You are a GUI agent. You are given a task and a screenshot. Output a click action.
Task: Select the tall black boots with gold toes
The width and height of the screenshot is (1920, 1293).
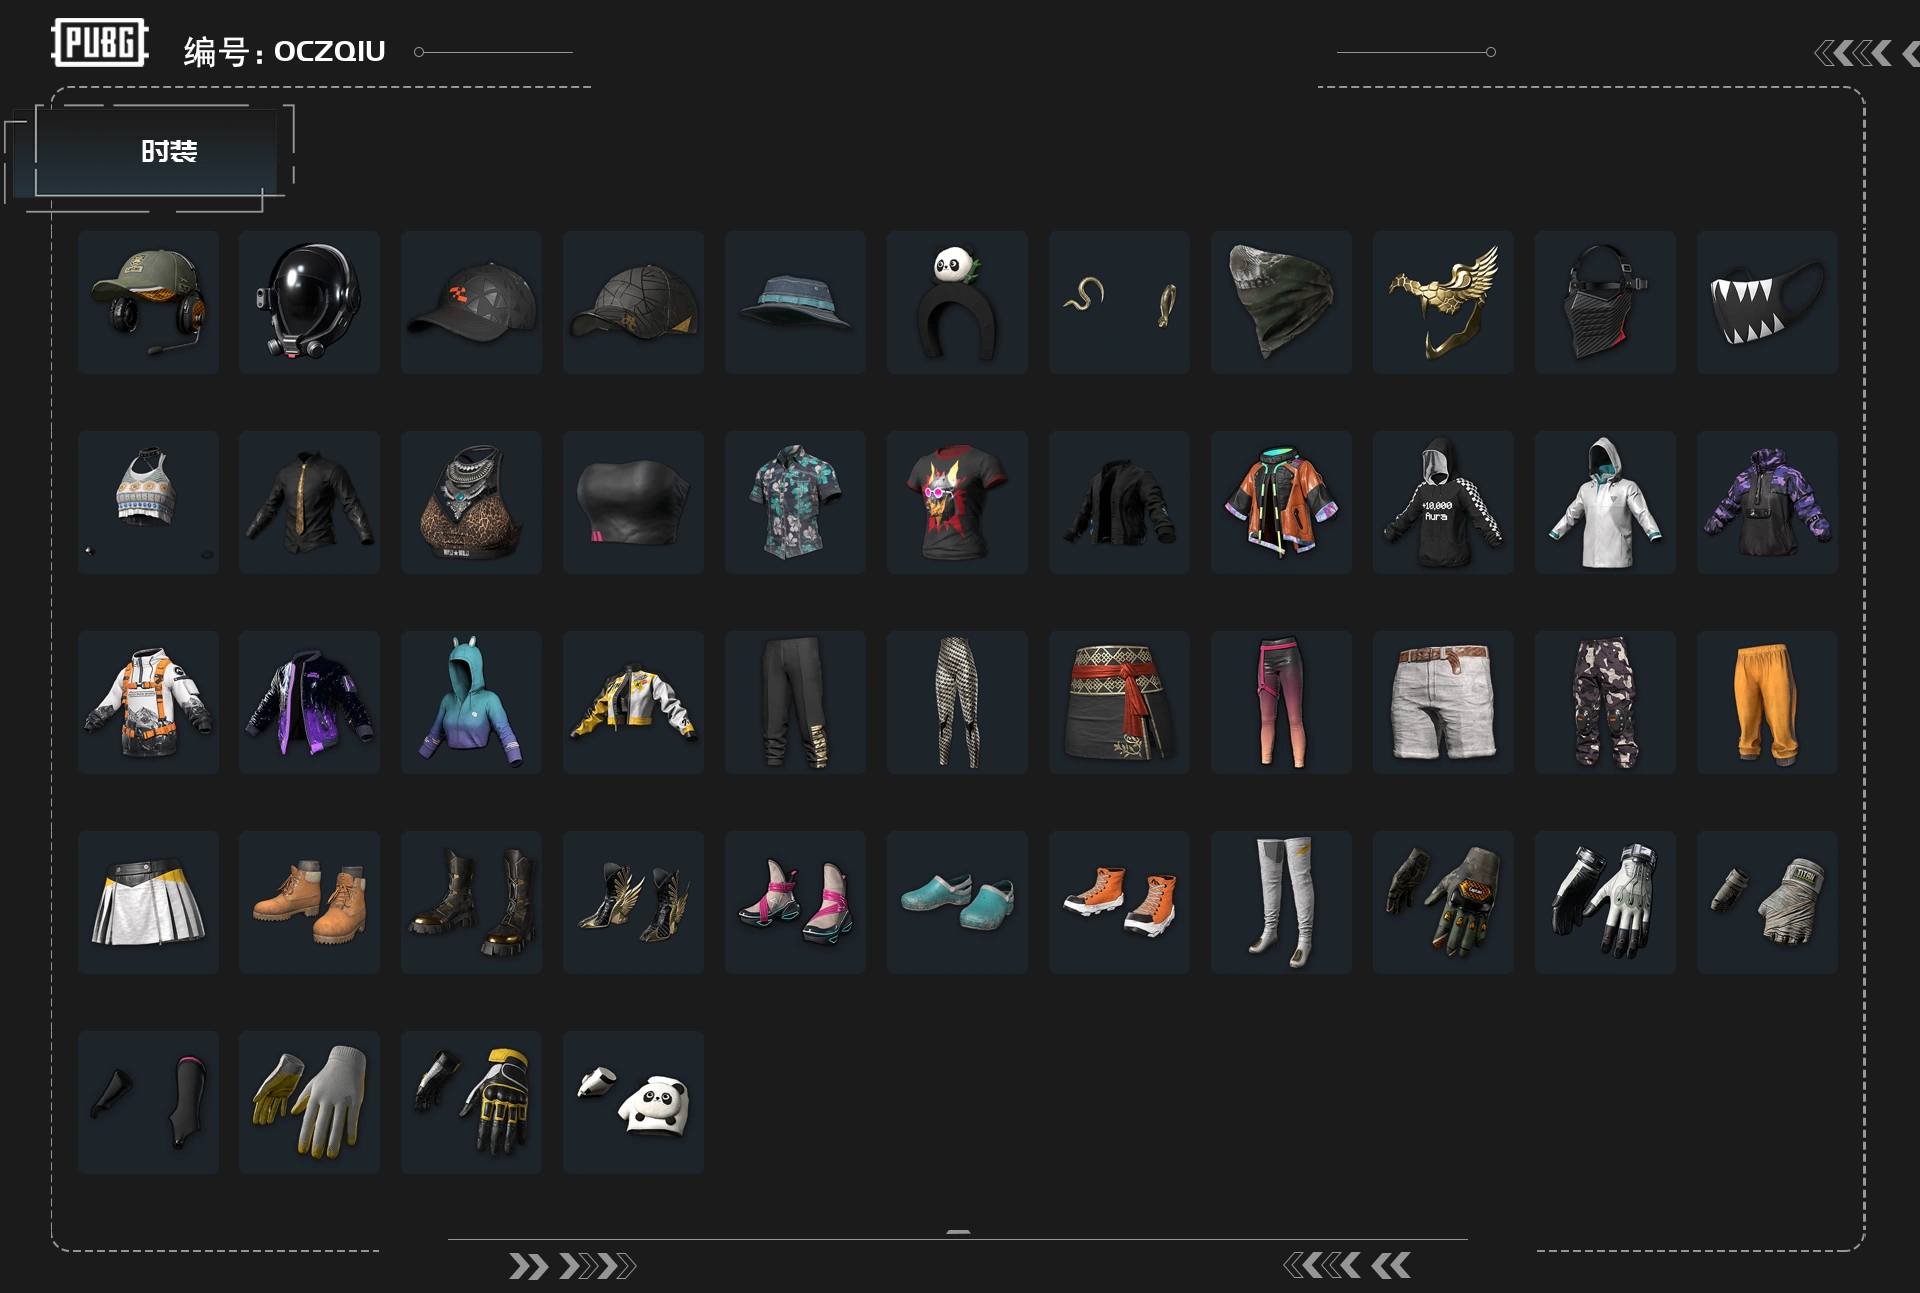coord(472,902)
